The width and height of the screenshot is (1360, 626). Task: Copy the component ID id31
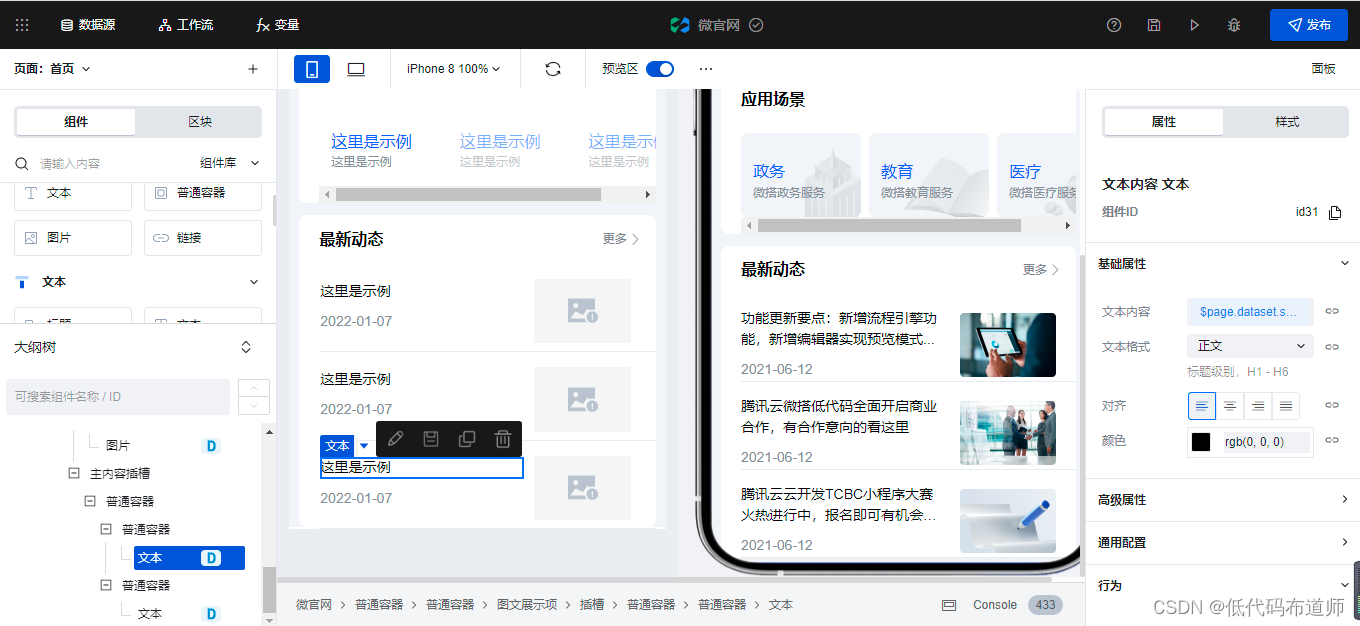pos(1334,213)
